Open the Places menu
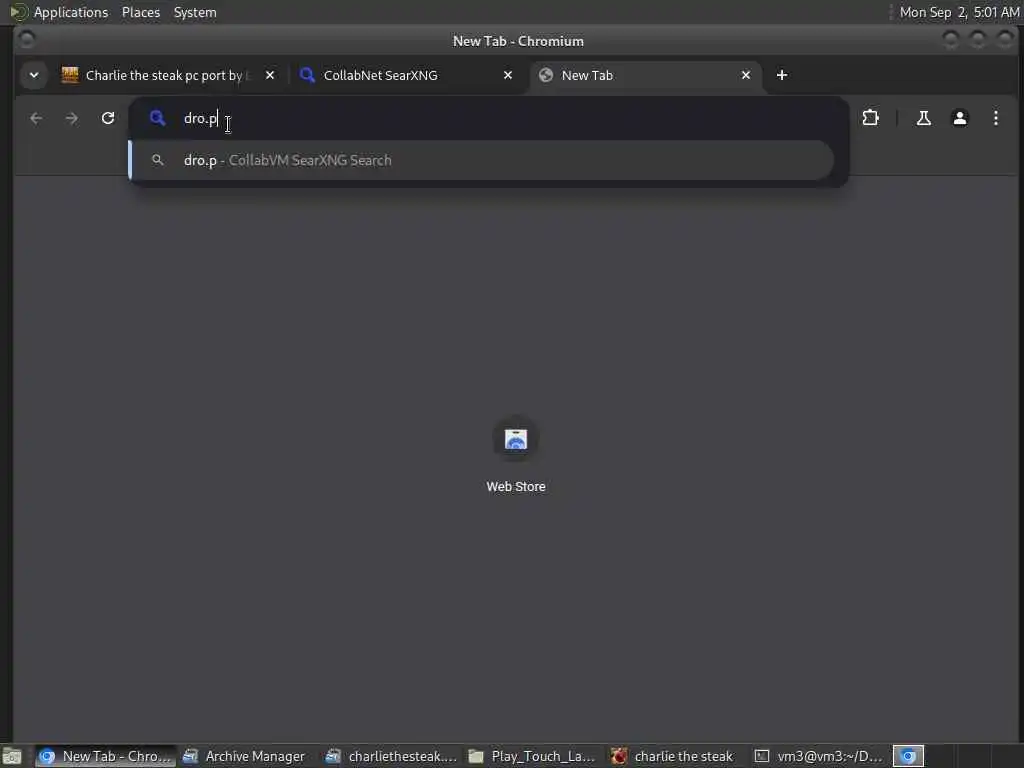 (x=140, y=12)
